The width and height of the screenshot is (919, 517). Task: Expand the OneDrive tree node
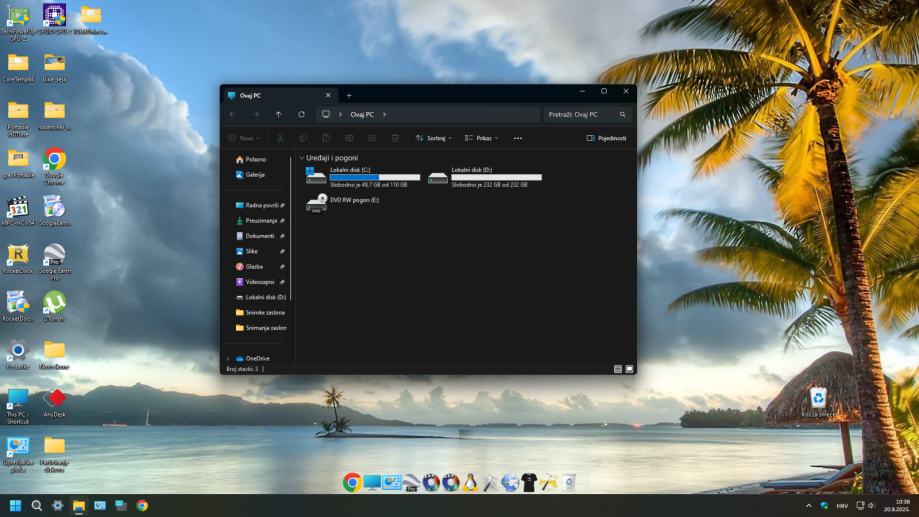pyautogui.click(x=227, y=358)
